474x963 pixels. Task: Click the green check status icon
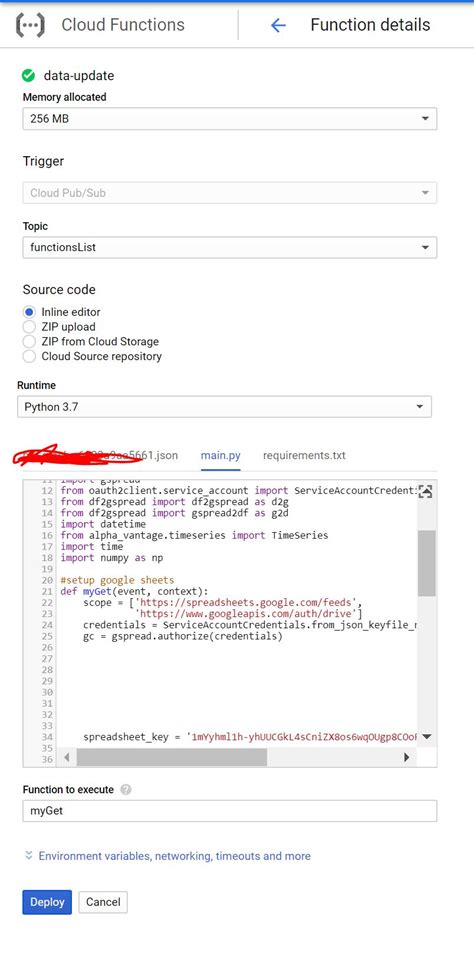28,76
